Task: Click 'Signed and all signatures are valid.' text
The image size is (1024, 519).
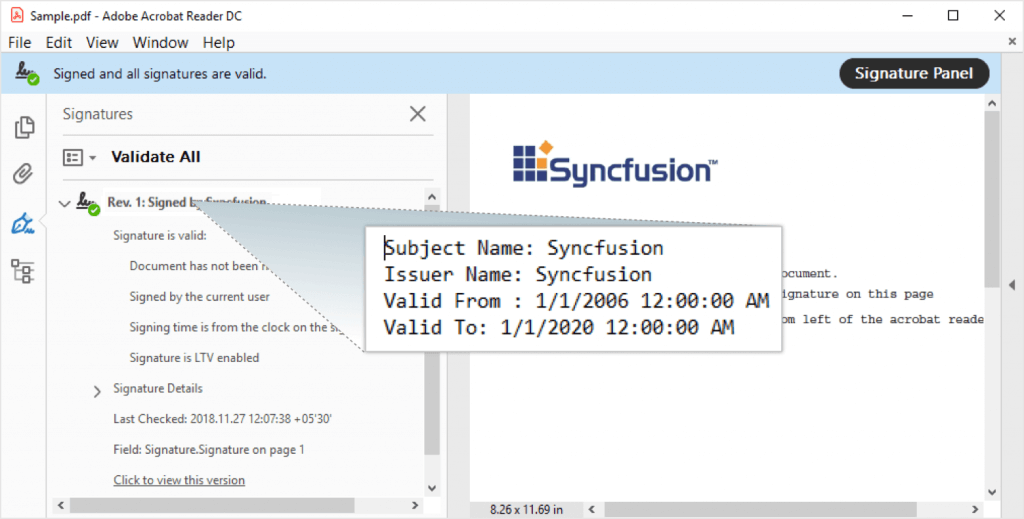Action: click(160, 74)
